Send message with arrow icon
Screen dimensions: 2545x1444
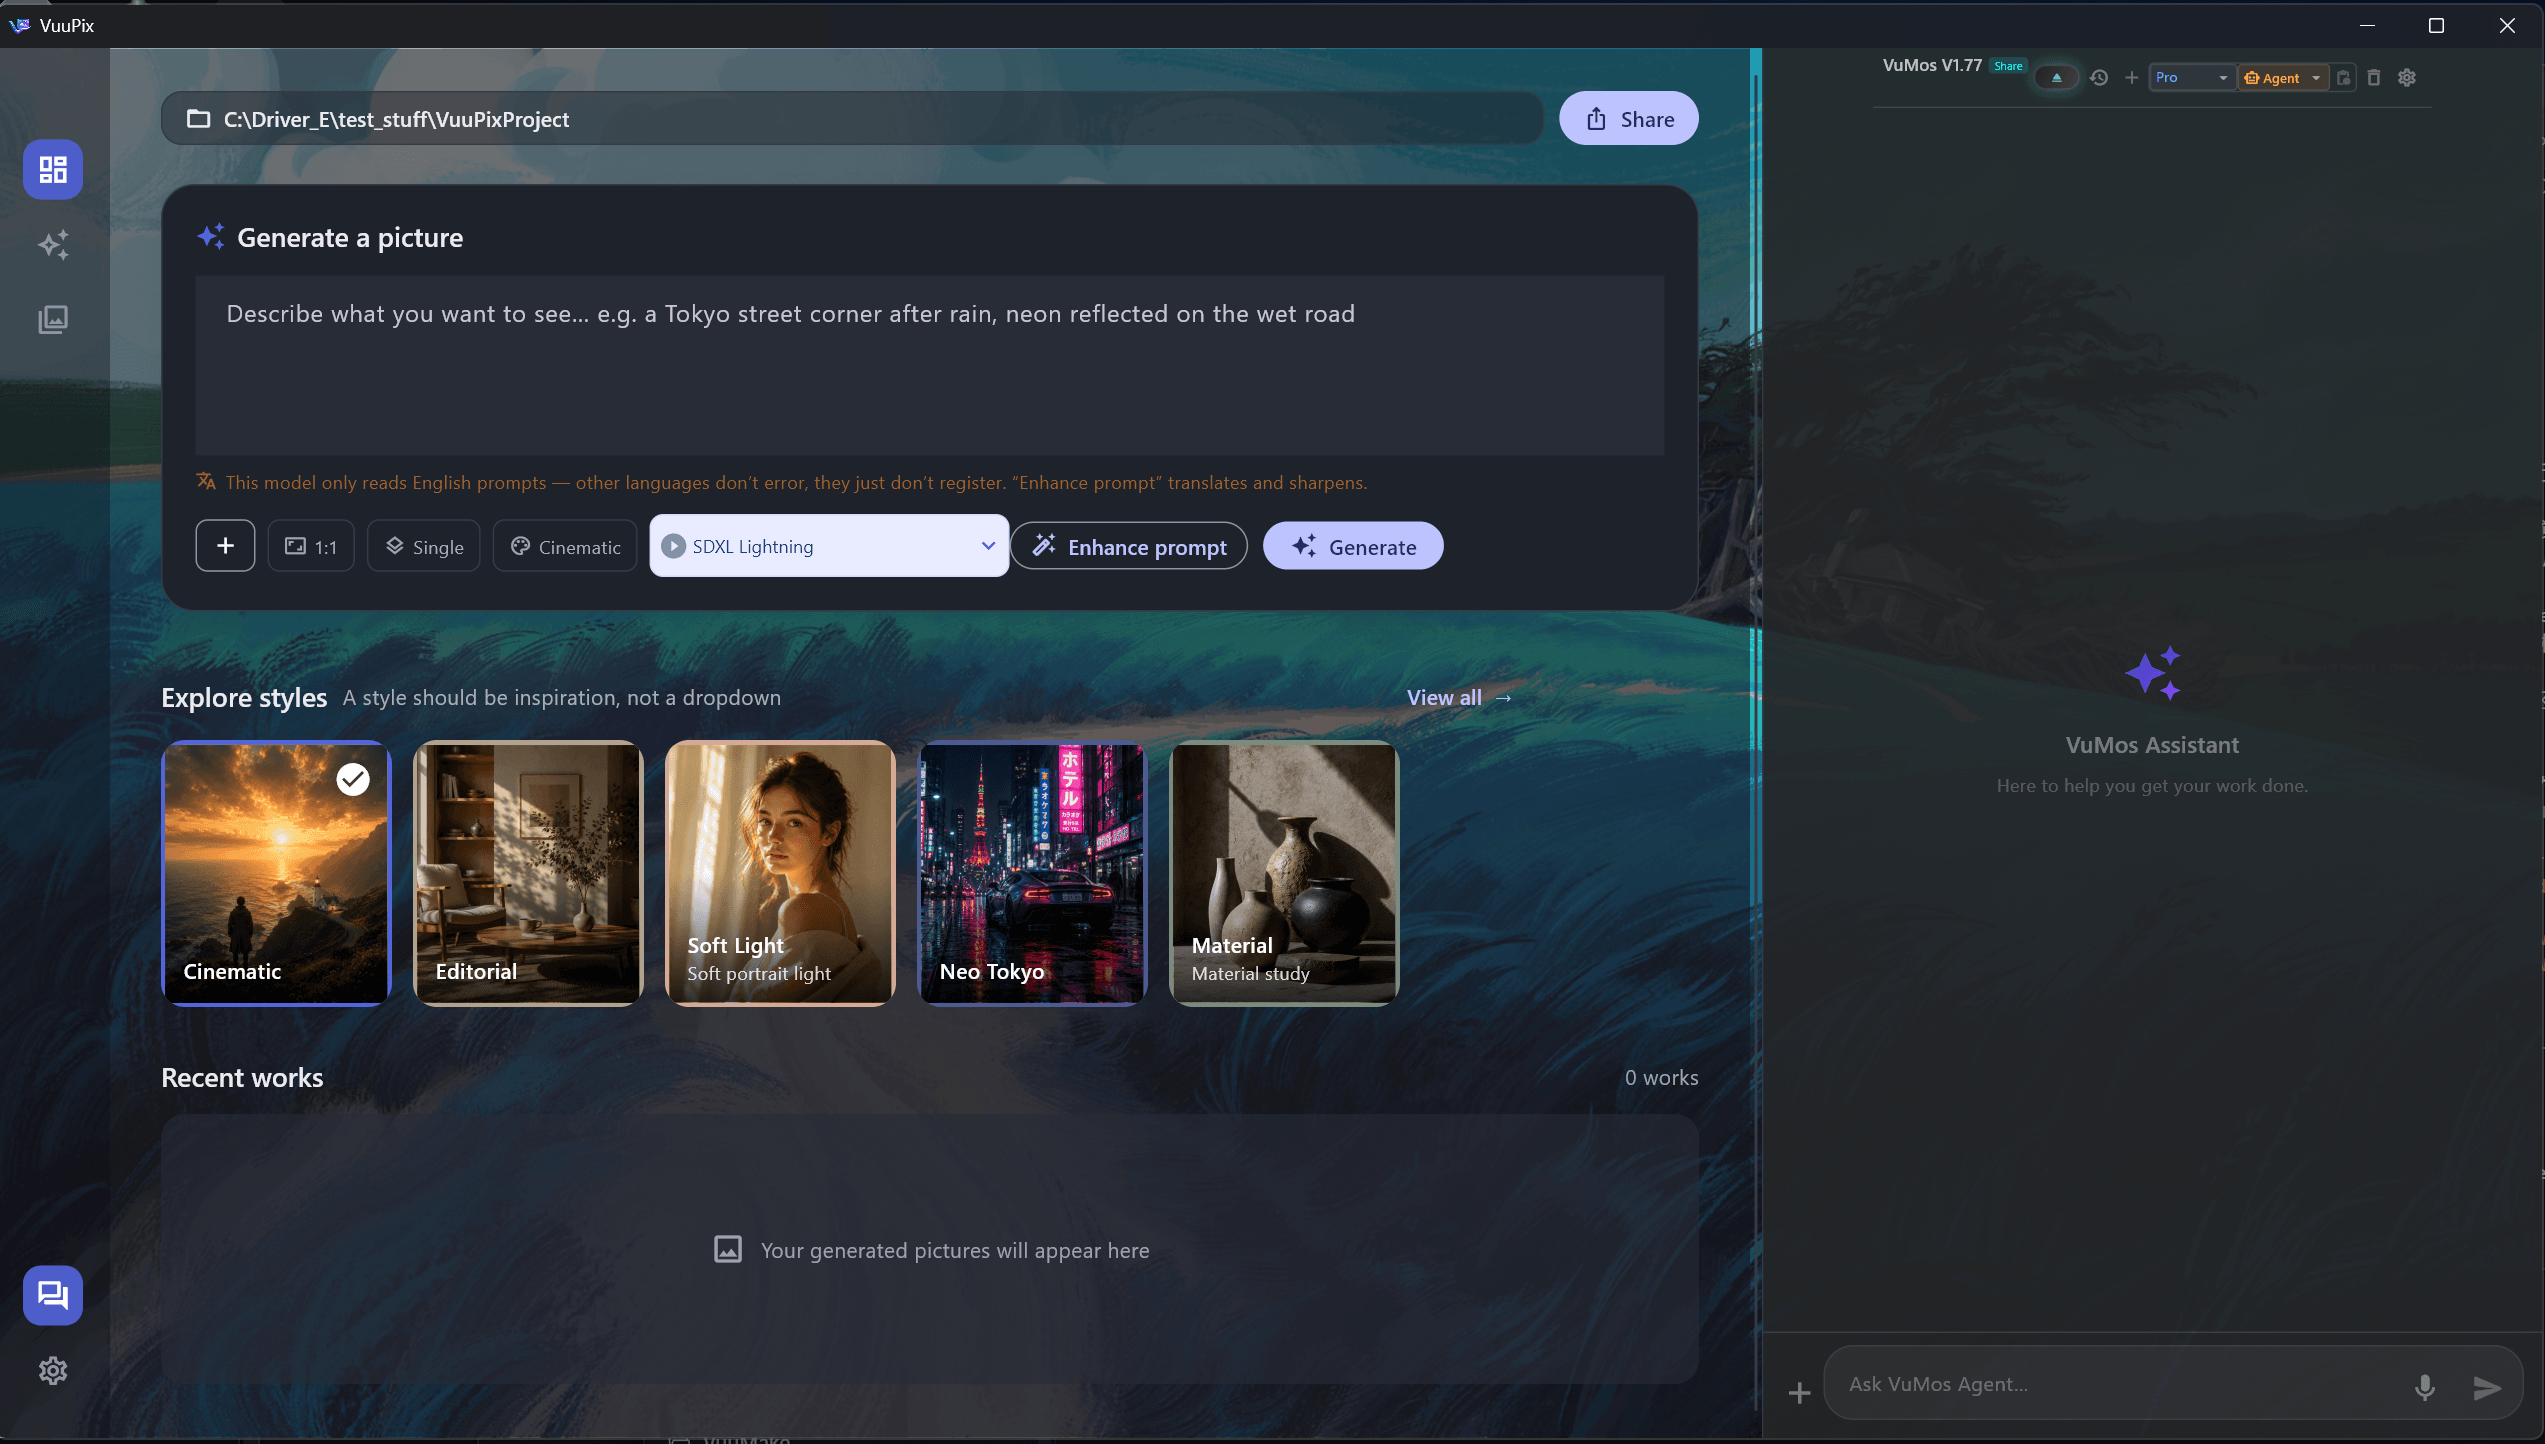coord(2487,1387)
